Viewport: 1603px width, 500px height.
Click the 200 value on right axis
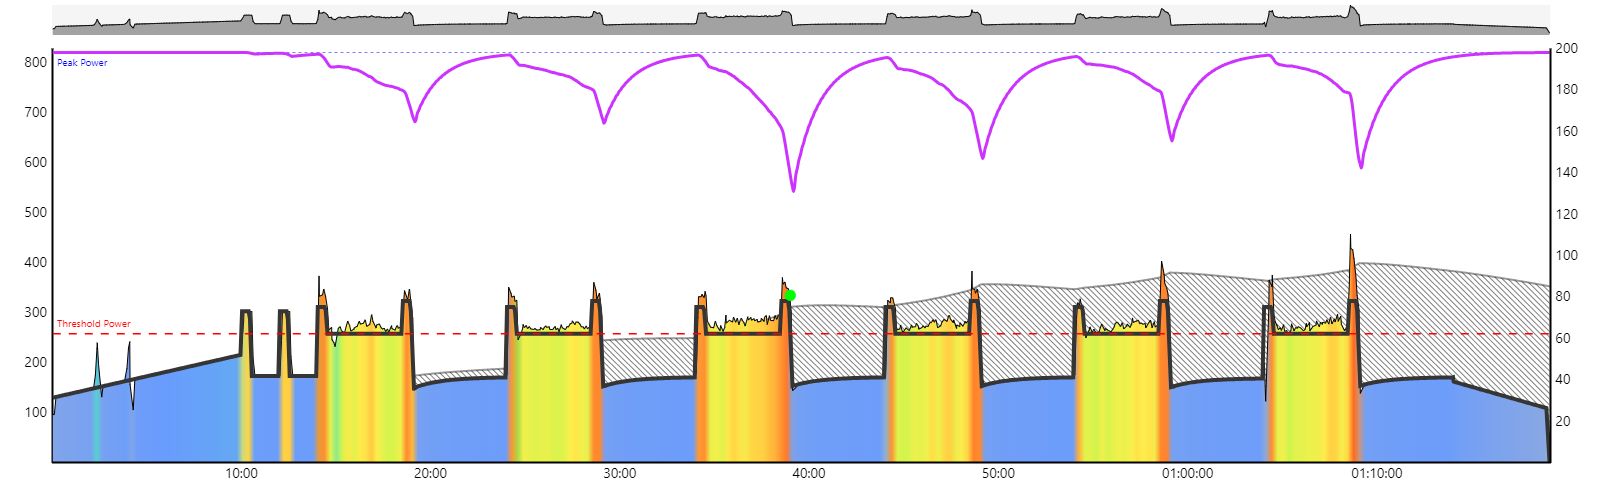(1566, 48)
